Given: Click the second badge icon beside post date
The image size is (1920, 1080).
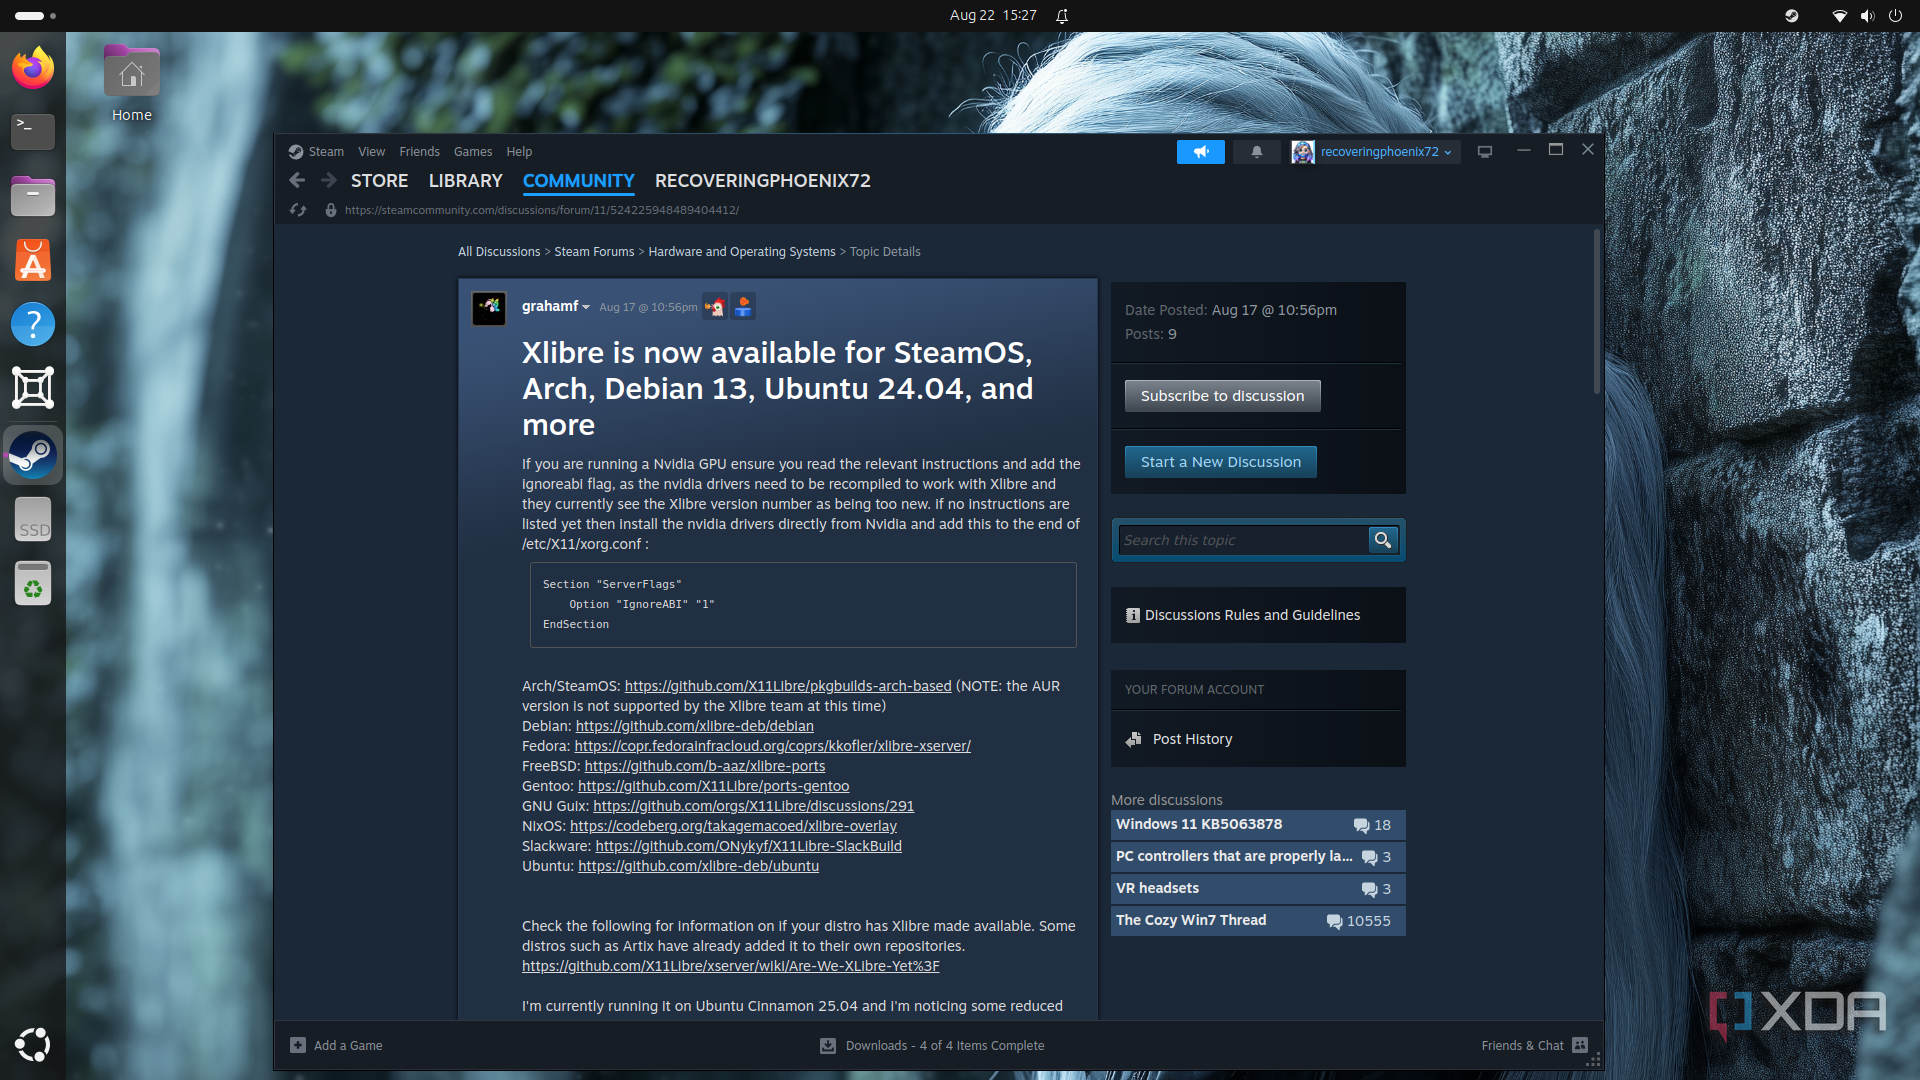Looking at the screenshot, I should [x=743, y=307].
